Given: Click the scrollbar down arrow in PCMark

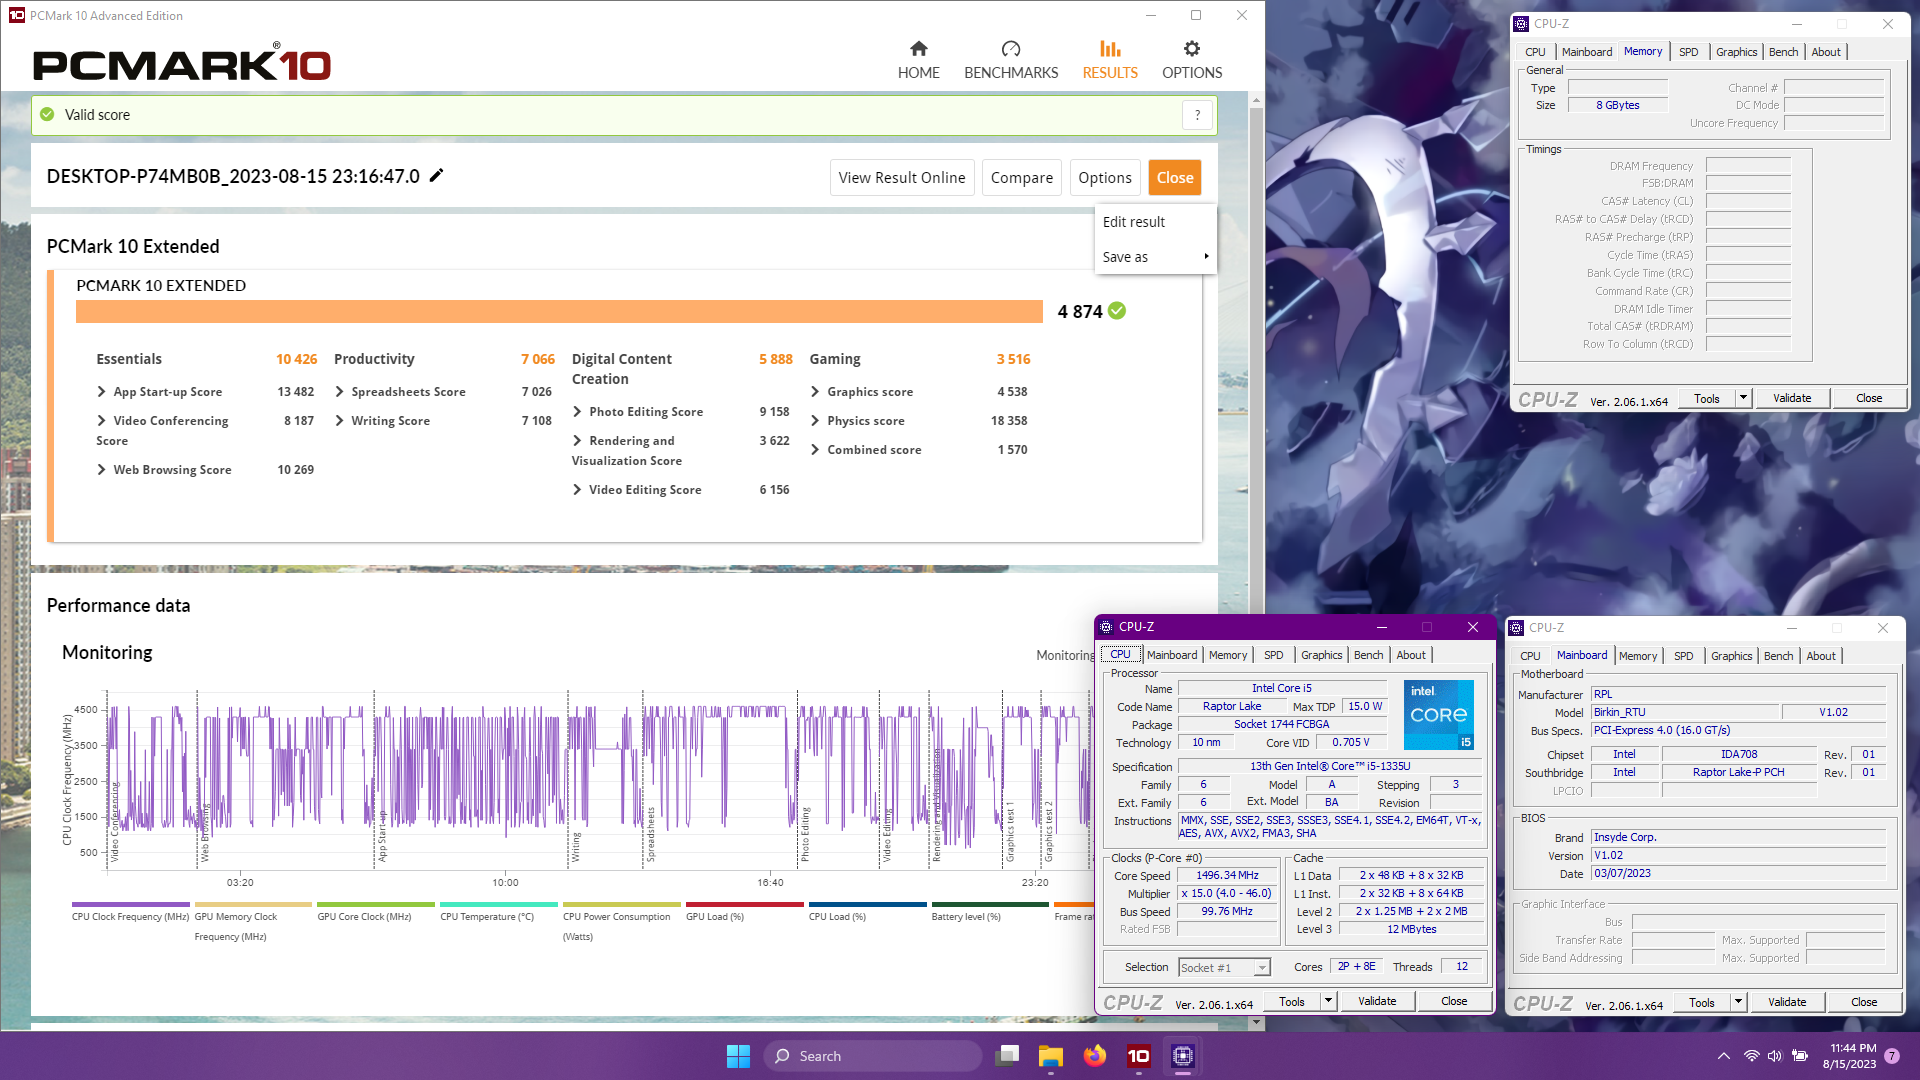Looking at the screenshot, I should click(1257, 1023).
